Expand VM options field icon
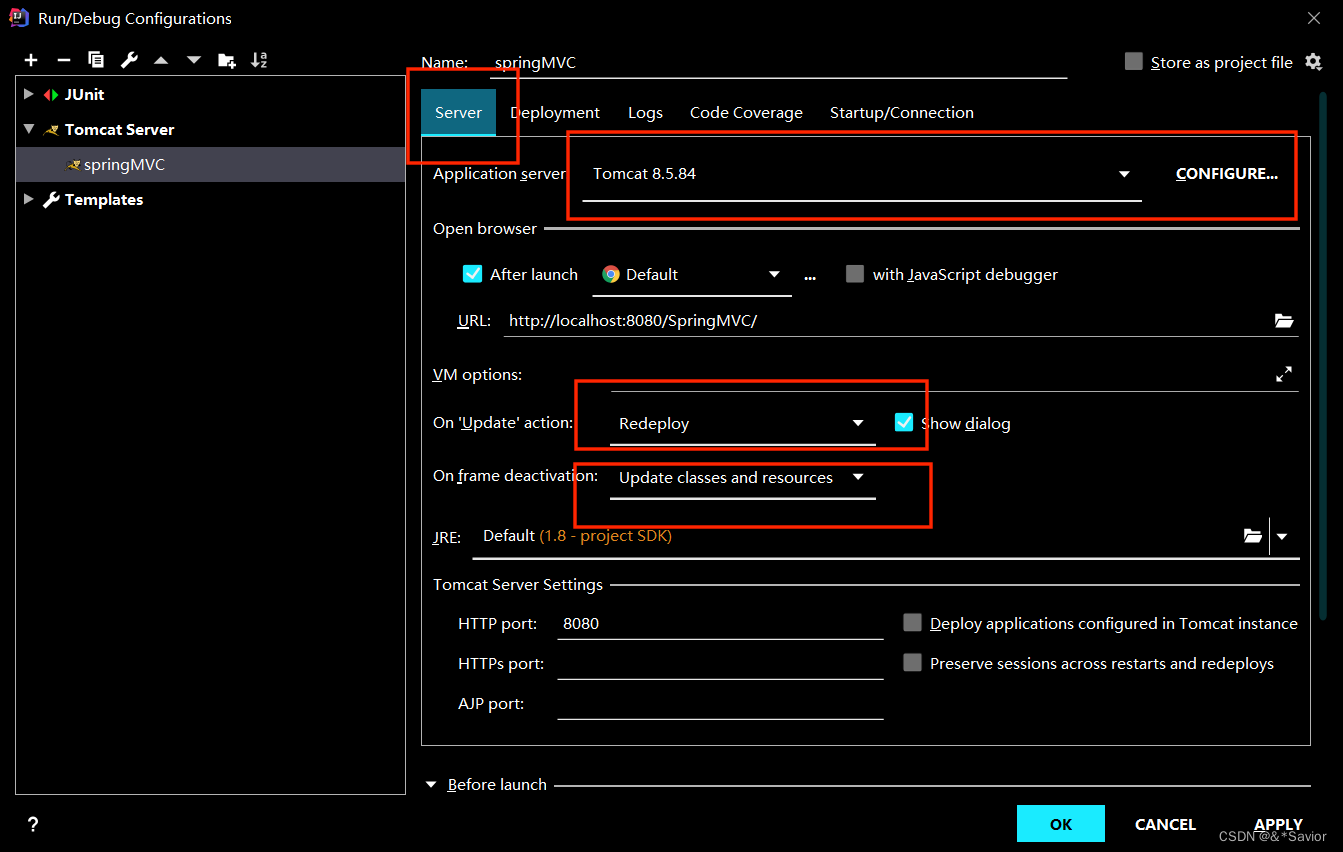1343x852 pixels. click(x=1284, y=374)
